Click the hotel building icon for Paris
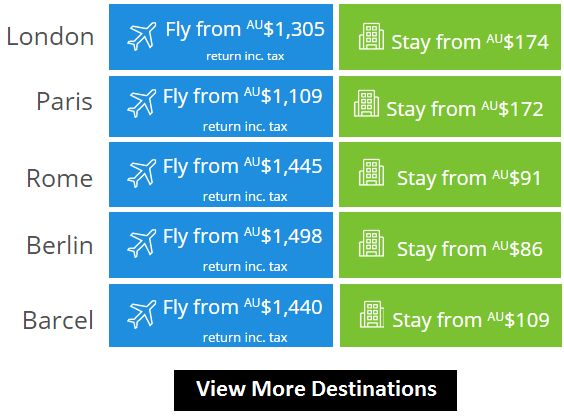Image resolution: width=564 pixels, height=416 pixels. coord(366,104)
